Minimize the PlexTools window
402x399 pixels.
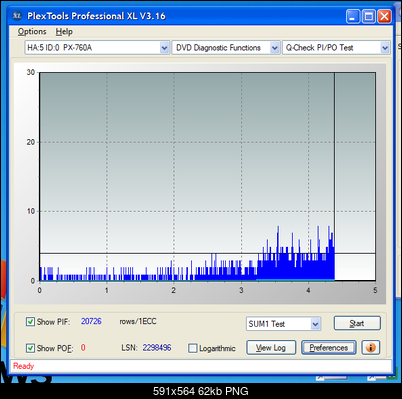tap(353, 16)
